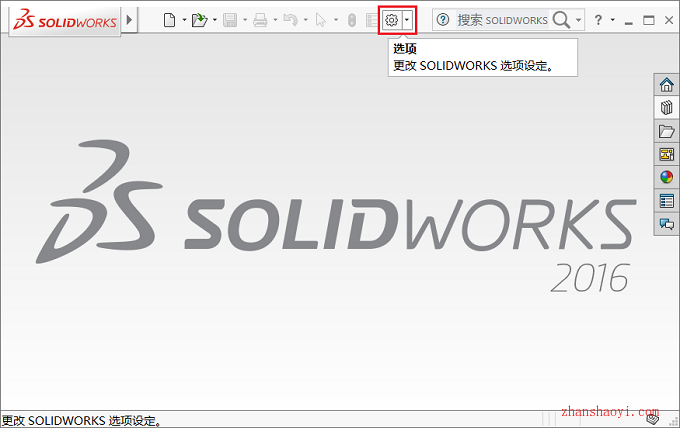Expand the Options dropdown arrow

[x=407, y=20]
